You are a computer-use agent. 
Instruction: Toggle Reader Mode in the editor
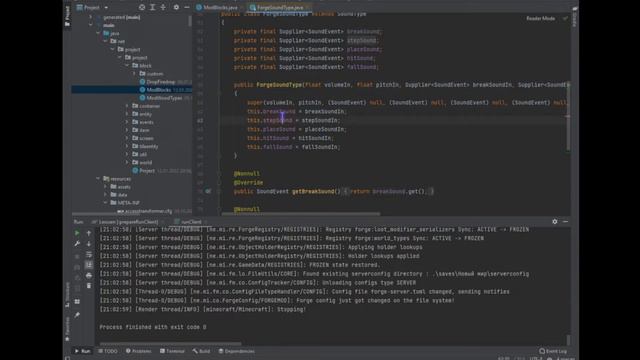point(540,18)
